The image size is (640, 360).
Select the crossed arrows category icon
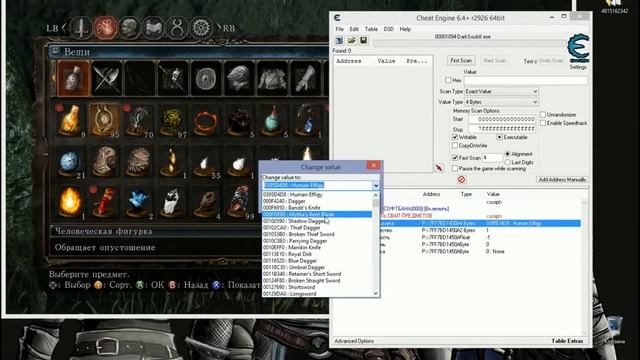pyautogui.click(x=173, y=78)
